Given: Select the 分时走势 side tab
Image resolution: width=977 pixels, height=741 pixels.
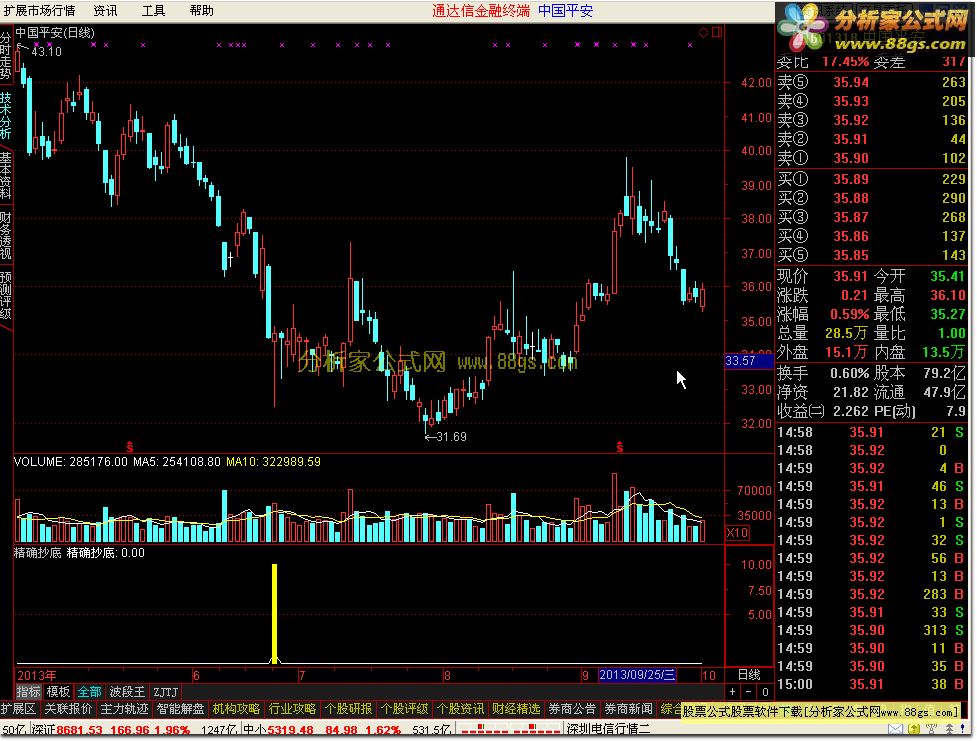Looking at the screenshot, I should pos(6,55).
